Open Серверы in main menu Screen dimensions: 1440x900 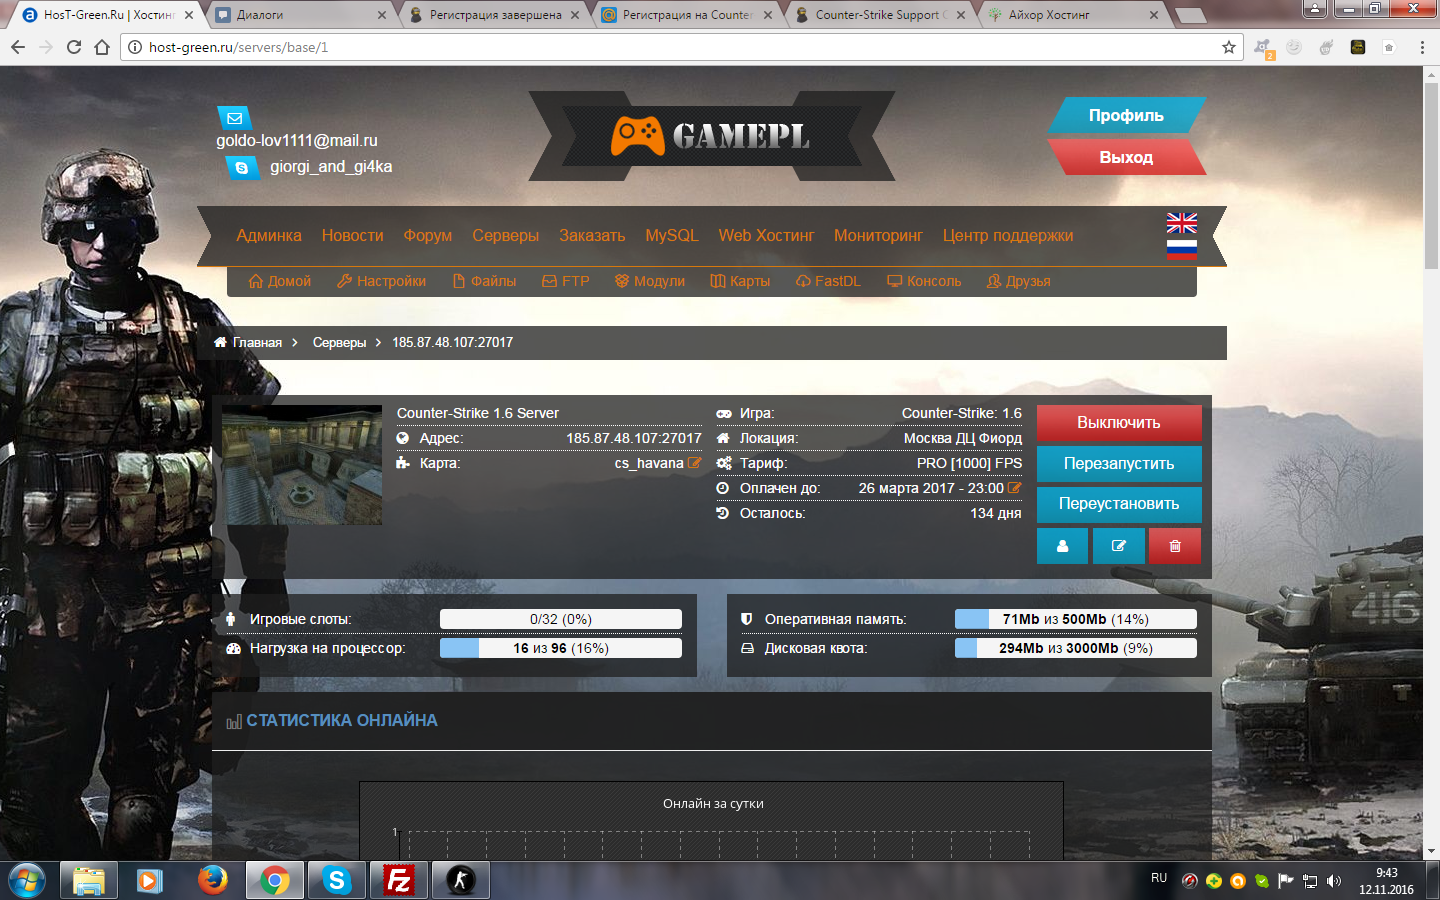tap(506, 236)
